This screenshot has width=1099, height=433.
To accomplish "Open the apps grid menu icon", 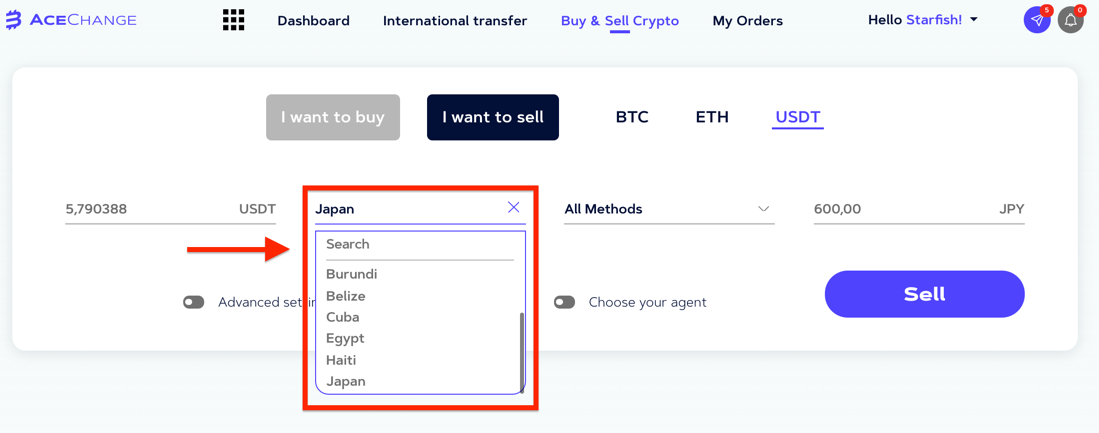I will 233,20.
